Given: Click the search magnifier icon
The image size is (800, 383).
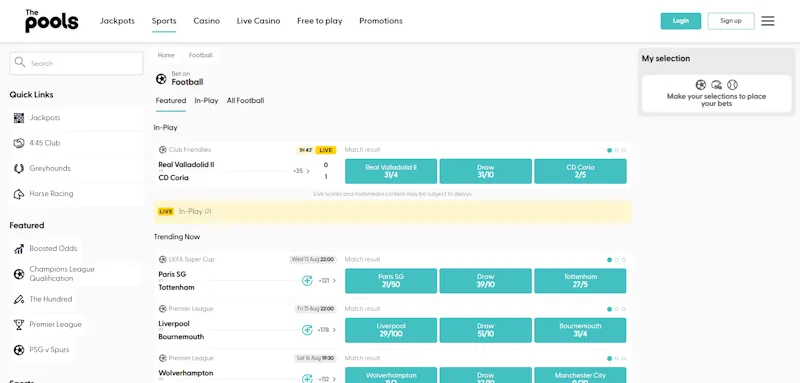Looking at the screenshot, I should (20, 62).
